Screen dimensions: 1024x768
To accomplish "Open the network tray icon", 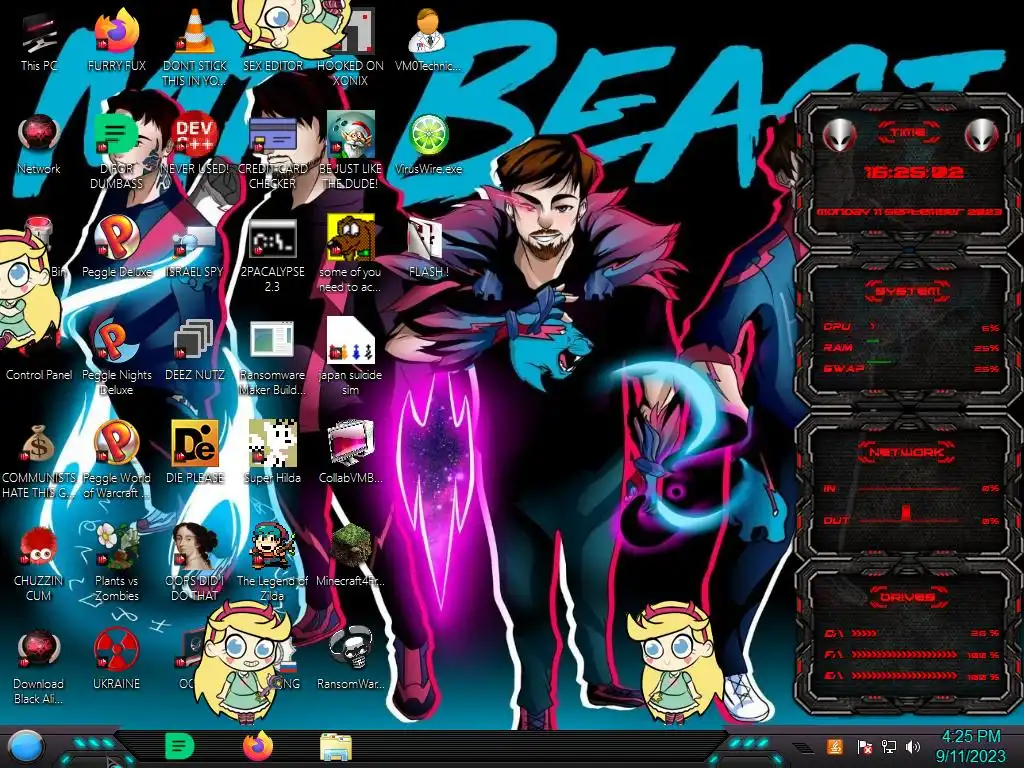I will tap(888, 746).
